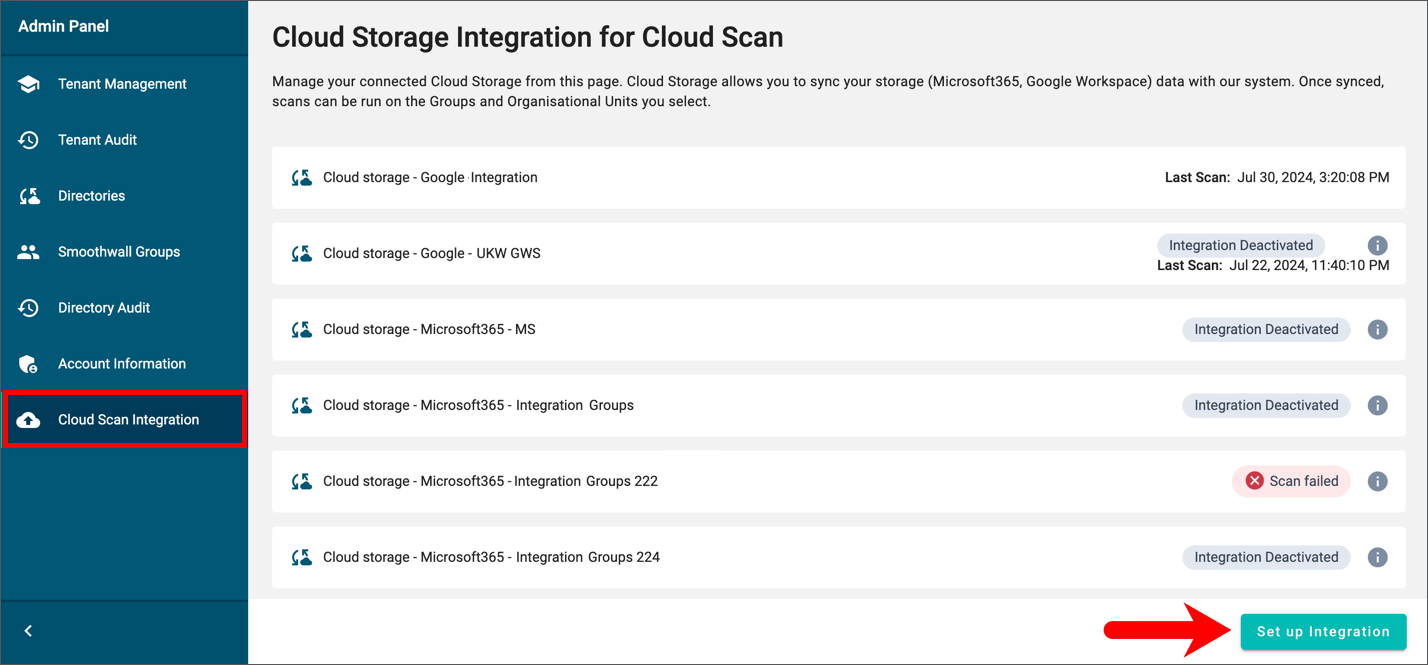
Task: Click the info icon in the Microsoft365 - Integration Groups row
Action: [1377, 405]
